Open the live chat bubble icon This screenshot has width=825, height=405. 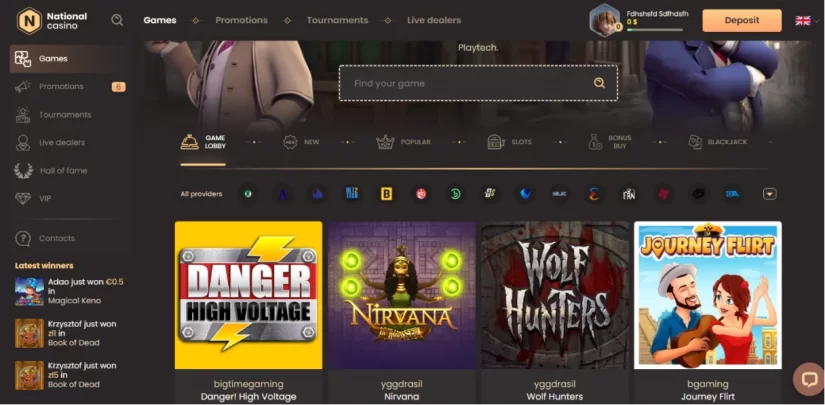click(809, 379)
